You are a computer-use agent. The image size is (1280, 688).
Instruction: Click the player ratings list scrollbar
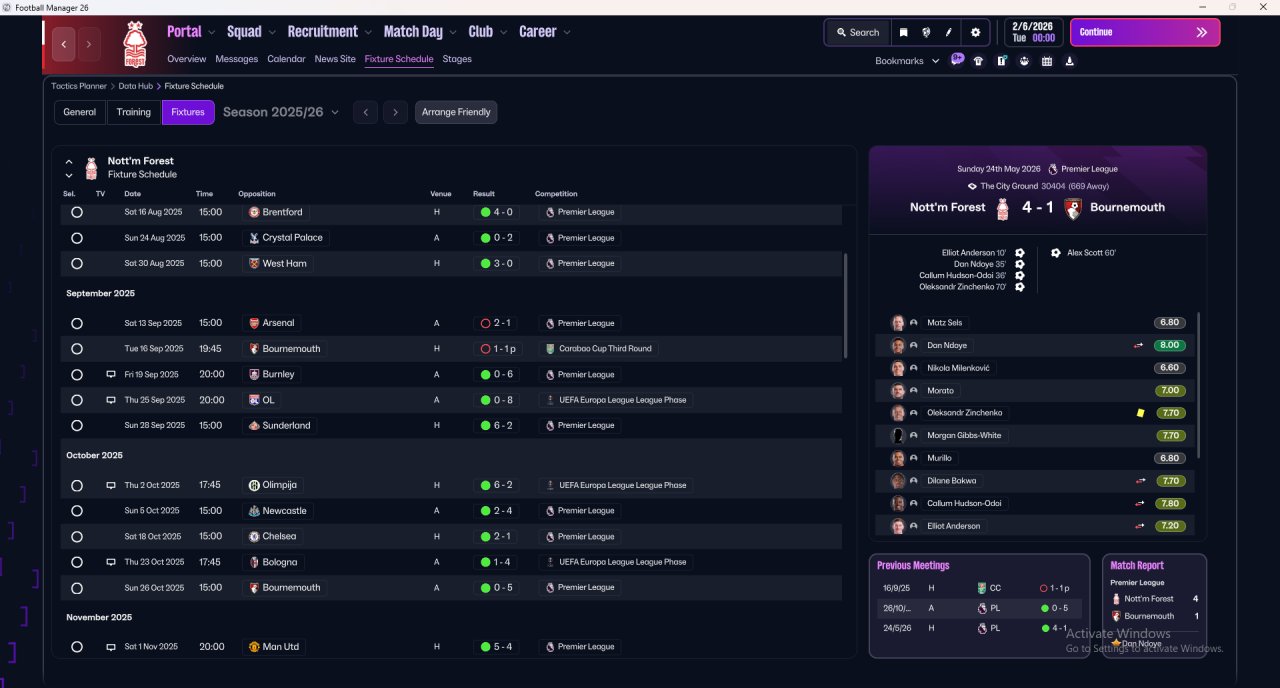coord(1197,385)
